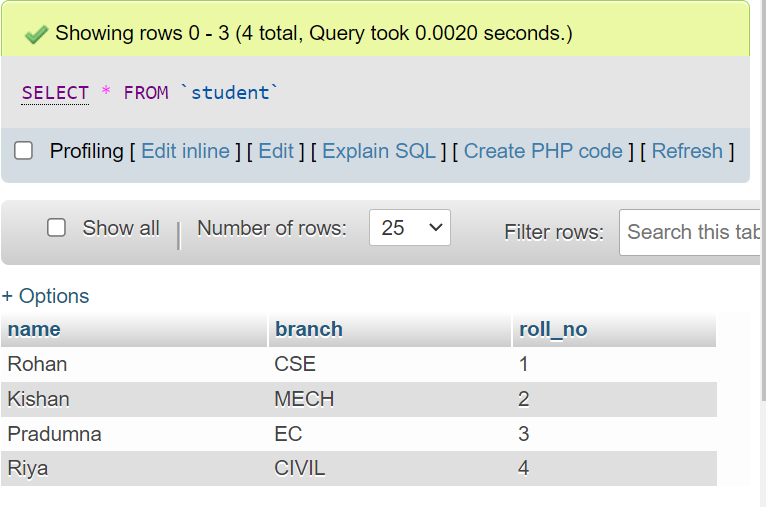Open the Explain SQL link
The image size is (766, 507).
(379, 151)
